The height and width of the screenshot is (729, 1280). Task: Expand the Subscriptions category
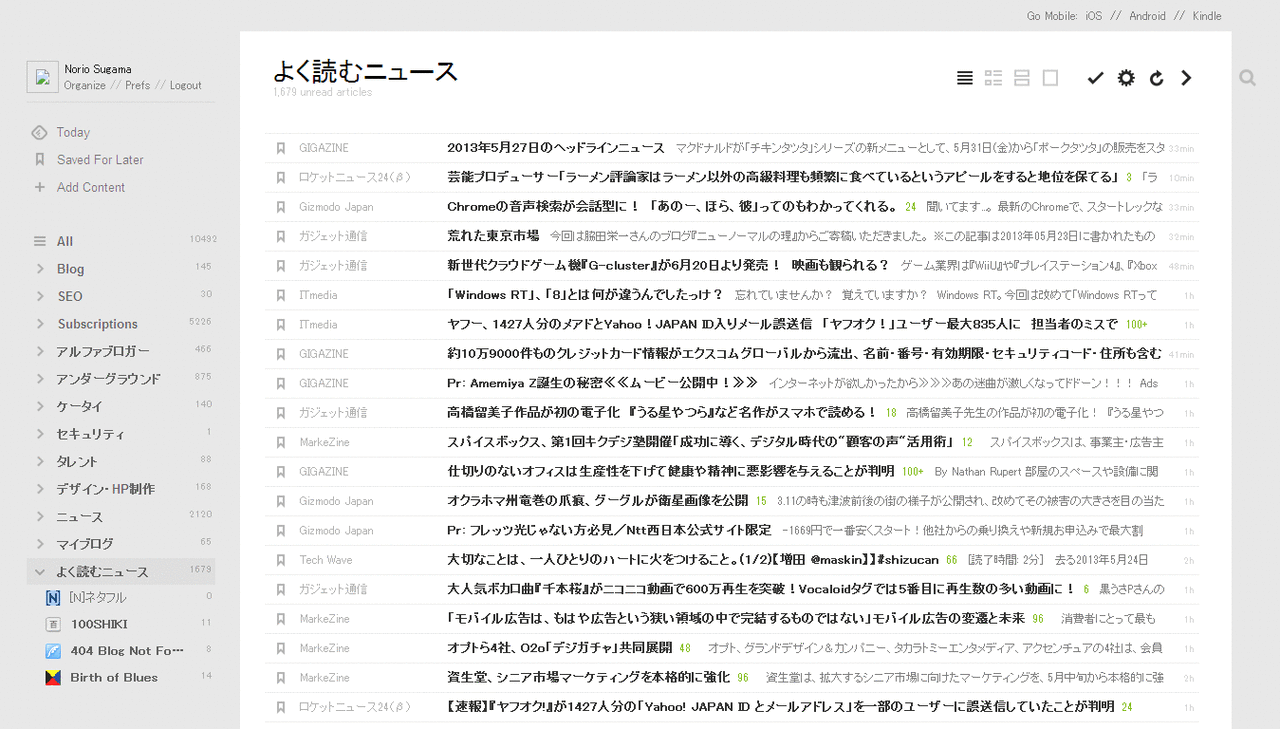[40, 323]
